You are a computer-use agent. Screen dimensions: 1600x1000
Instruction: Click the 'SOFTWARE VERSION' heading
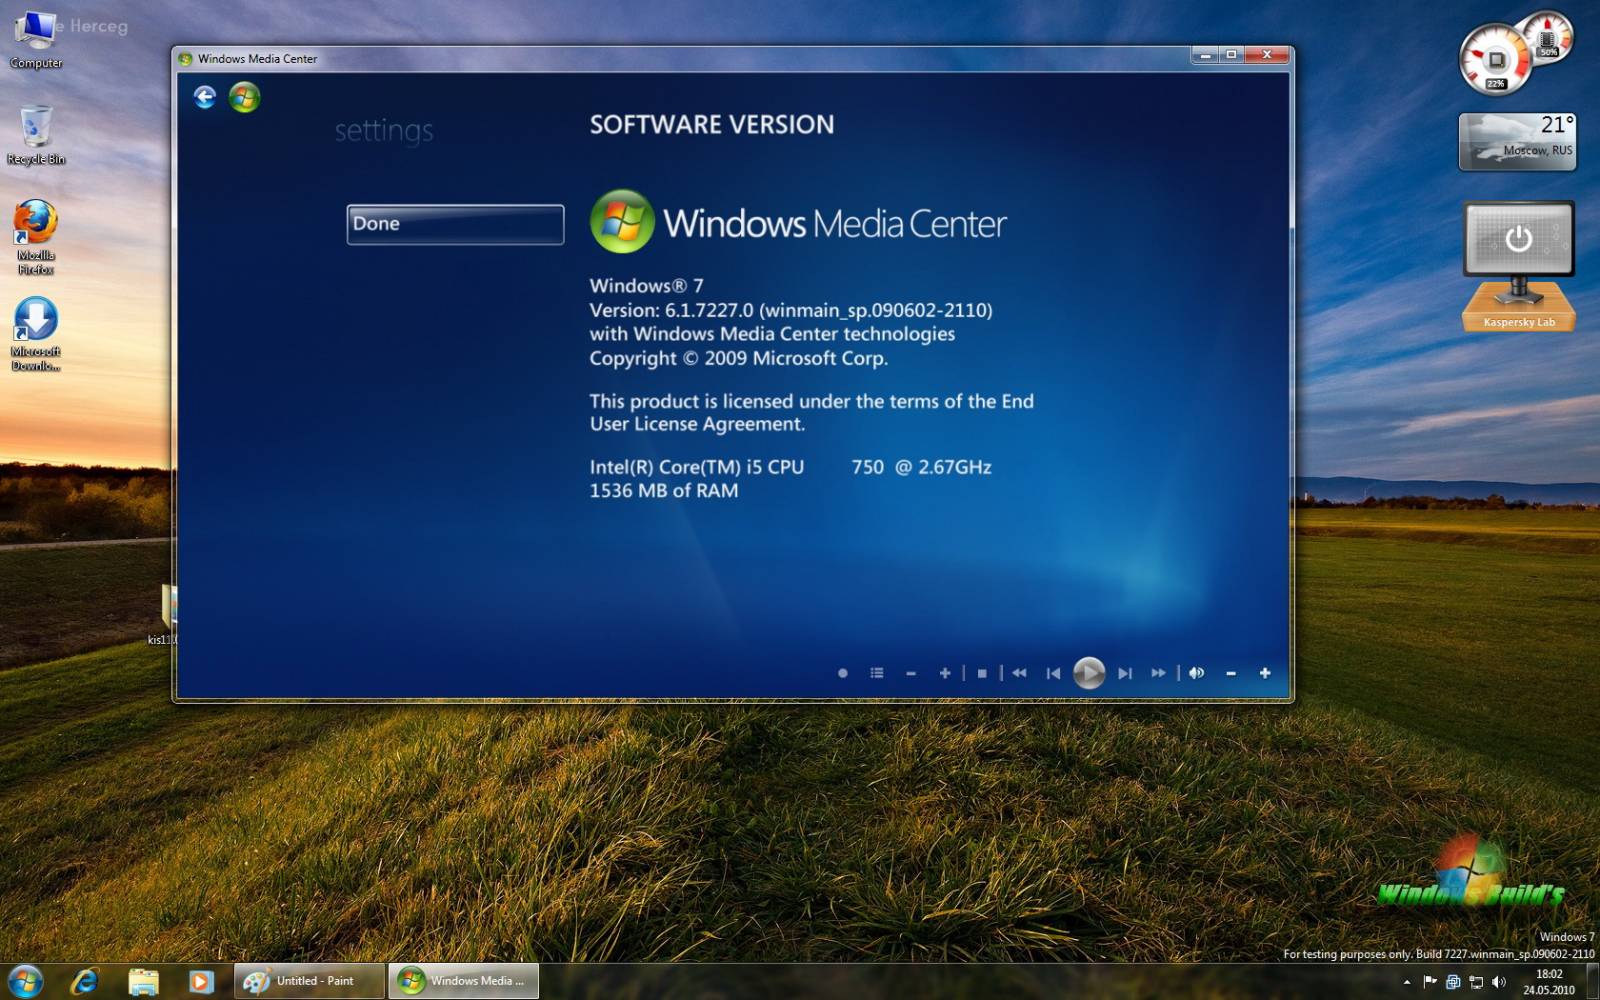[x=712, y=125]
